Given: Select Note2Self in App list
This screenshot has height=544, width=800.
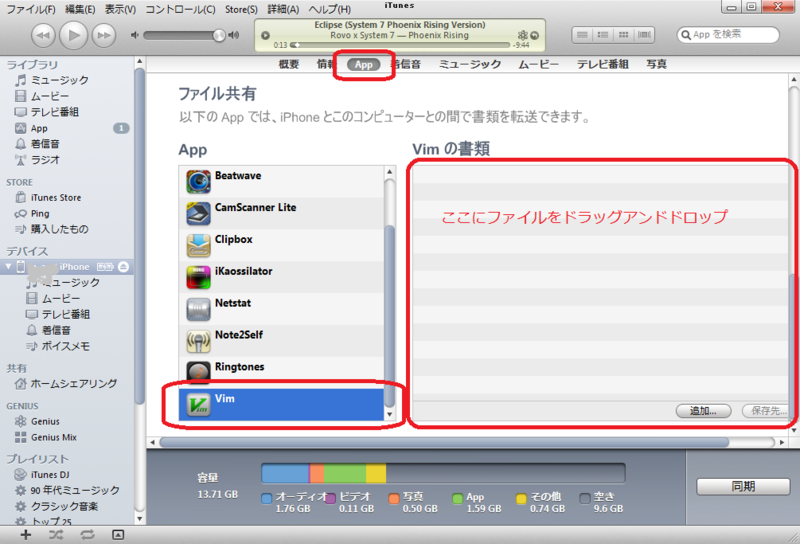Looking at the screenshot, I should coord(281,341).
